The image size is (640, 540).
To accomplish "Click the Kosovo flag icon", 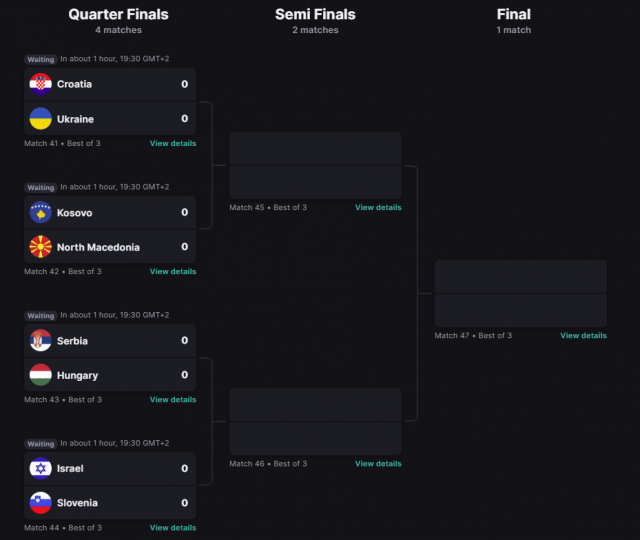I will [40, 213].
